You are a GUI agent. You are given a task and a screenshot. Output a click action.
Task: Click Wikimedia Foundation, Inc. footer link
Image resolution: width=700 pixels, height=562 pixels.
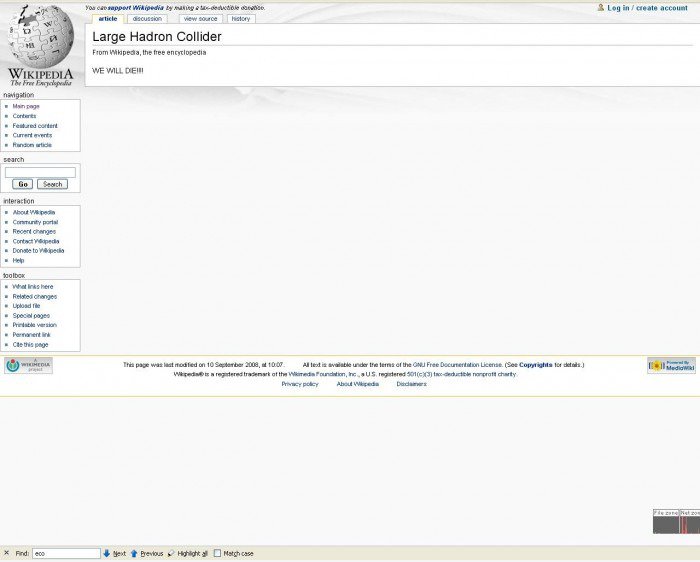[324, 374]
